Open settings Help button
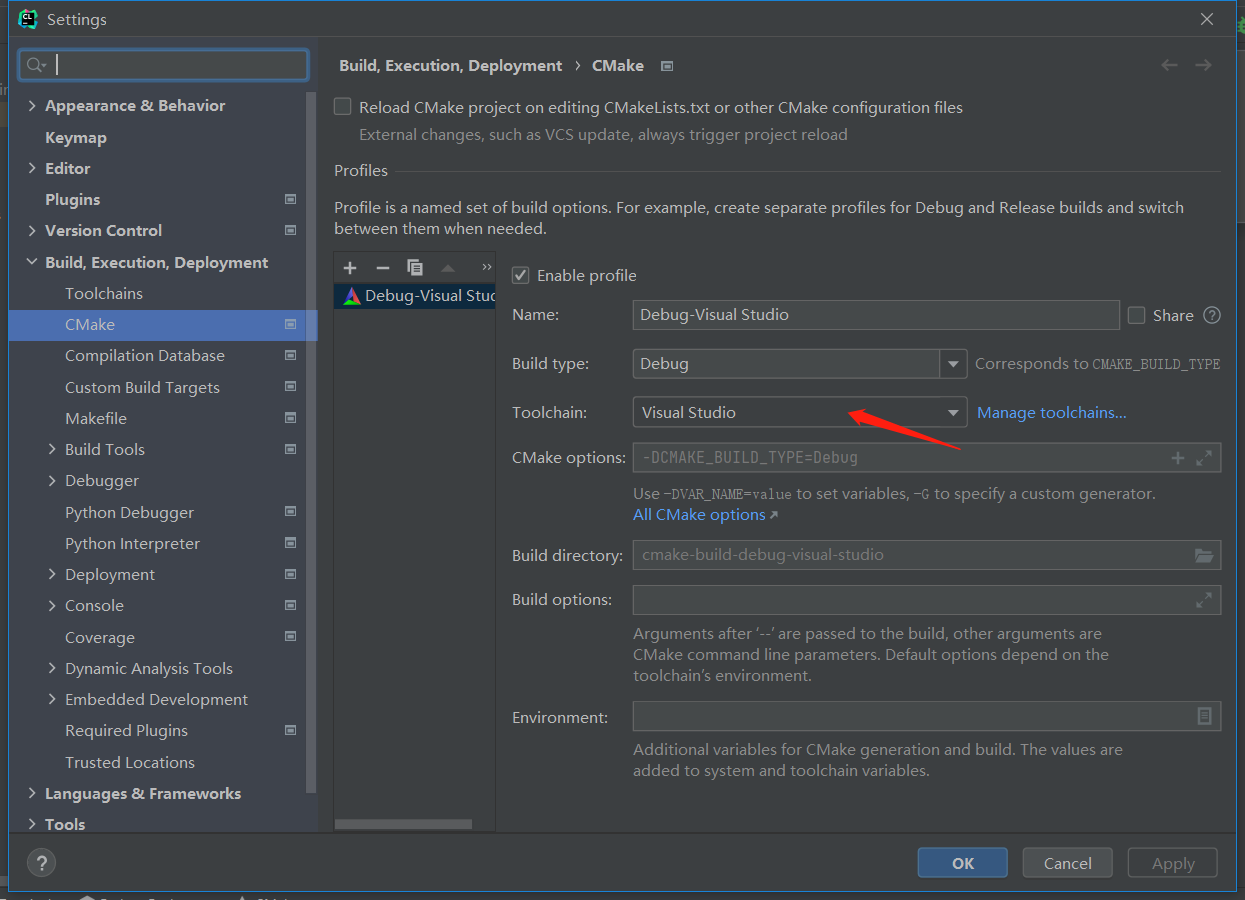This screenshot has height=900, width=1245. [x=41, y=863]
